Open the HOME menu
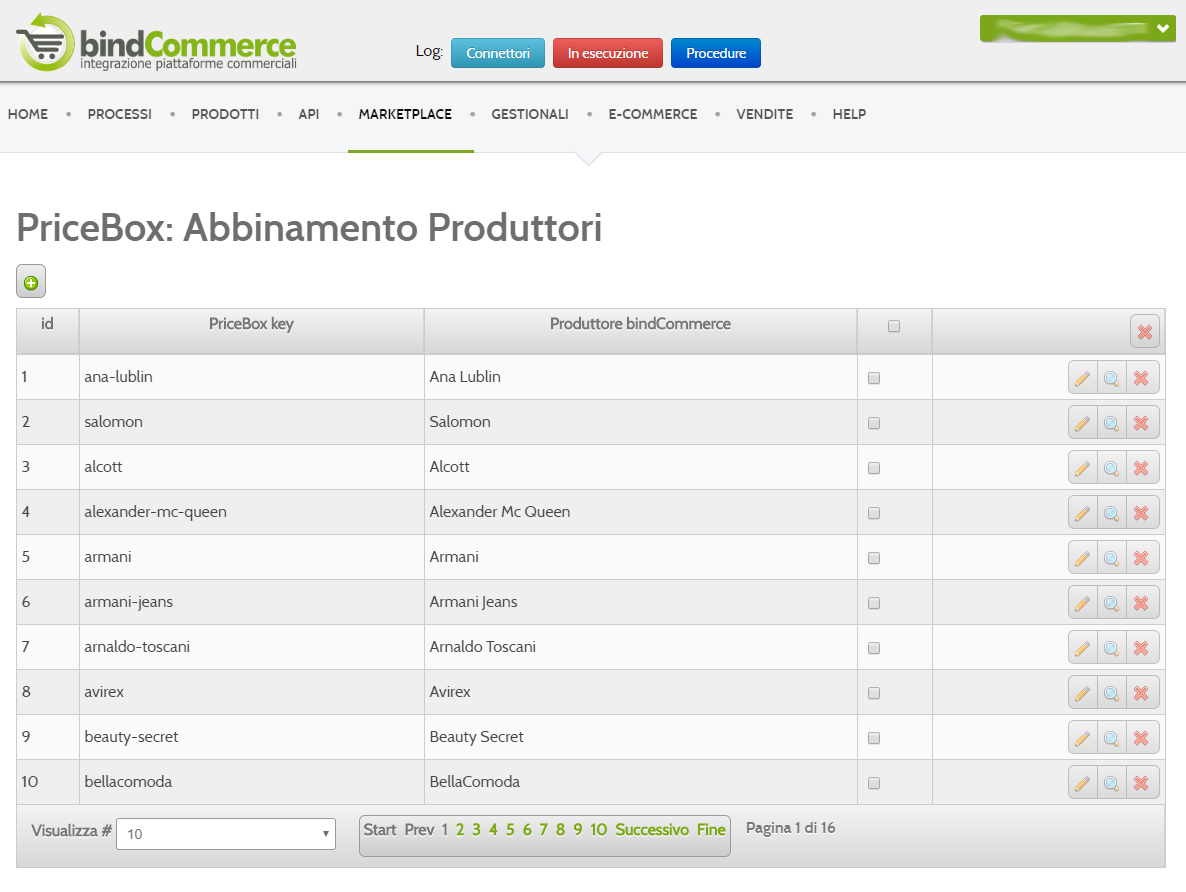This screenshot has height=892, width=1186. 28,114
